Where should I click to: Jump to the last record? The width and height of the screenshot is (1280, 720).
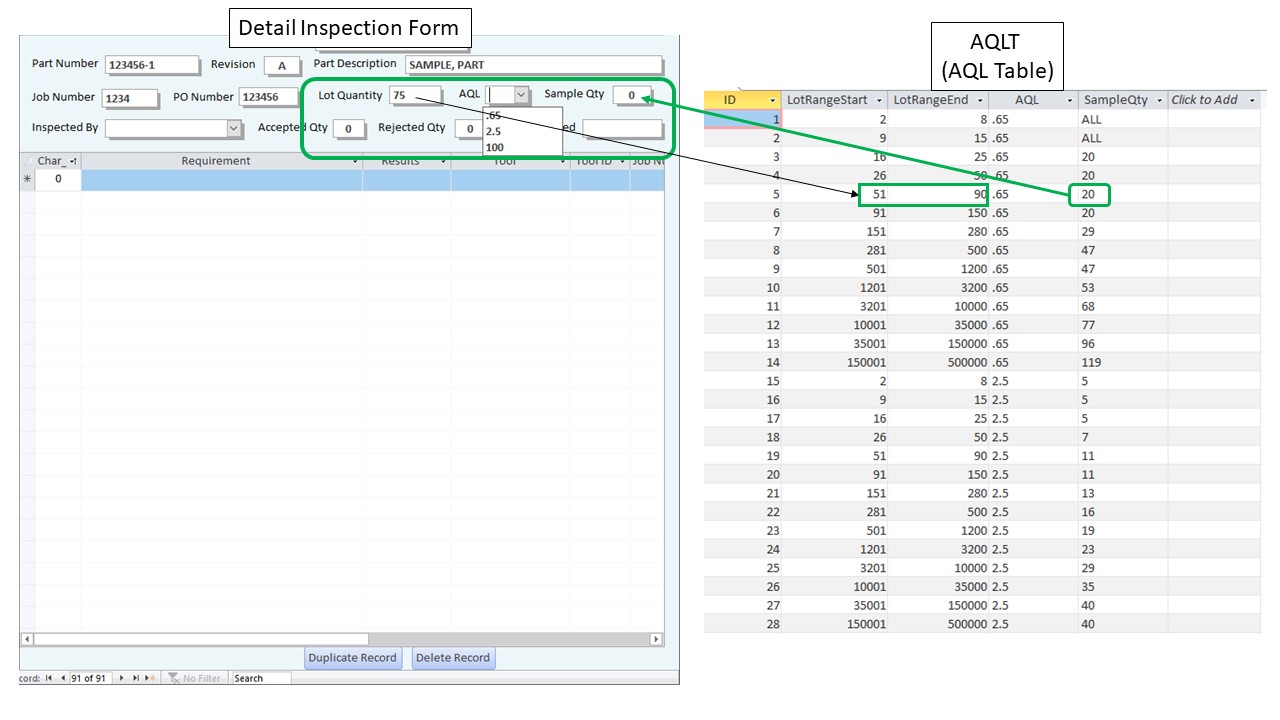(137, 677)
